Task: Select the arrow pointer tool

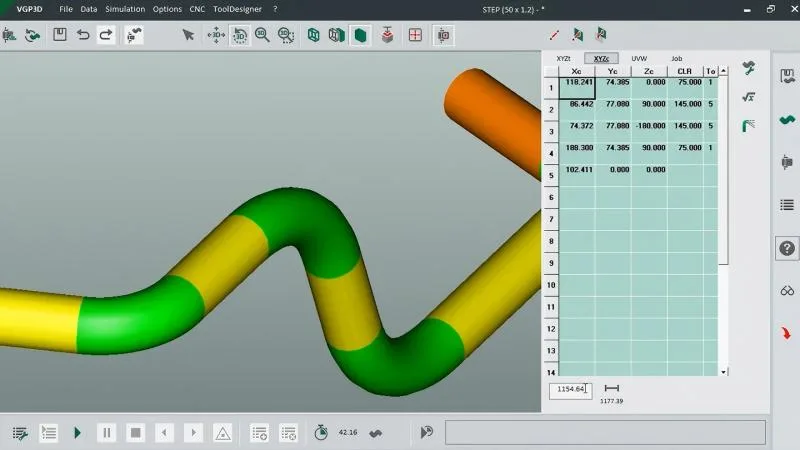Action: click(188, 35)
